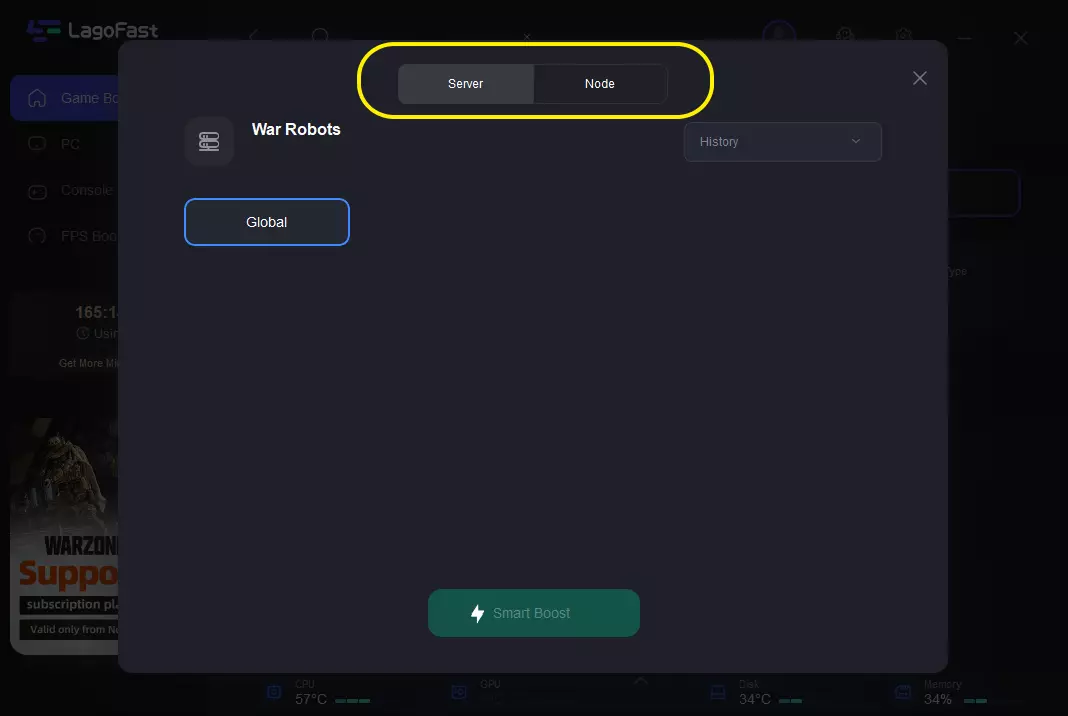Click the Disk 34°C reading
This screenshot has height=716, width=1068.
click(755, 700)
